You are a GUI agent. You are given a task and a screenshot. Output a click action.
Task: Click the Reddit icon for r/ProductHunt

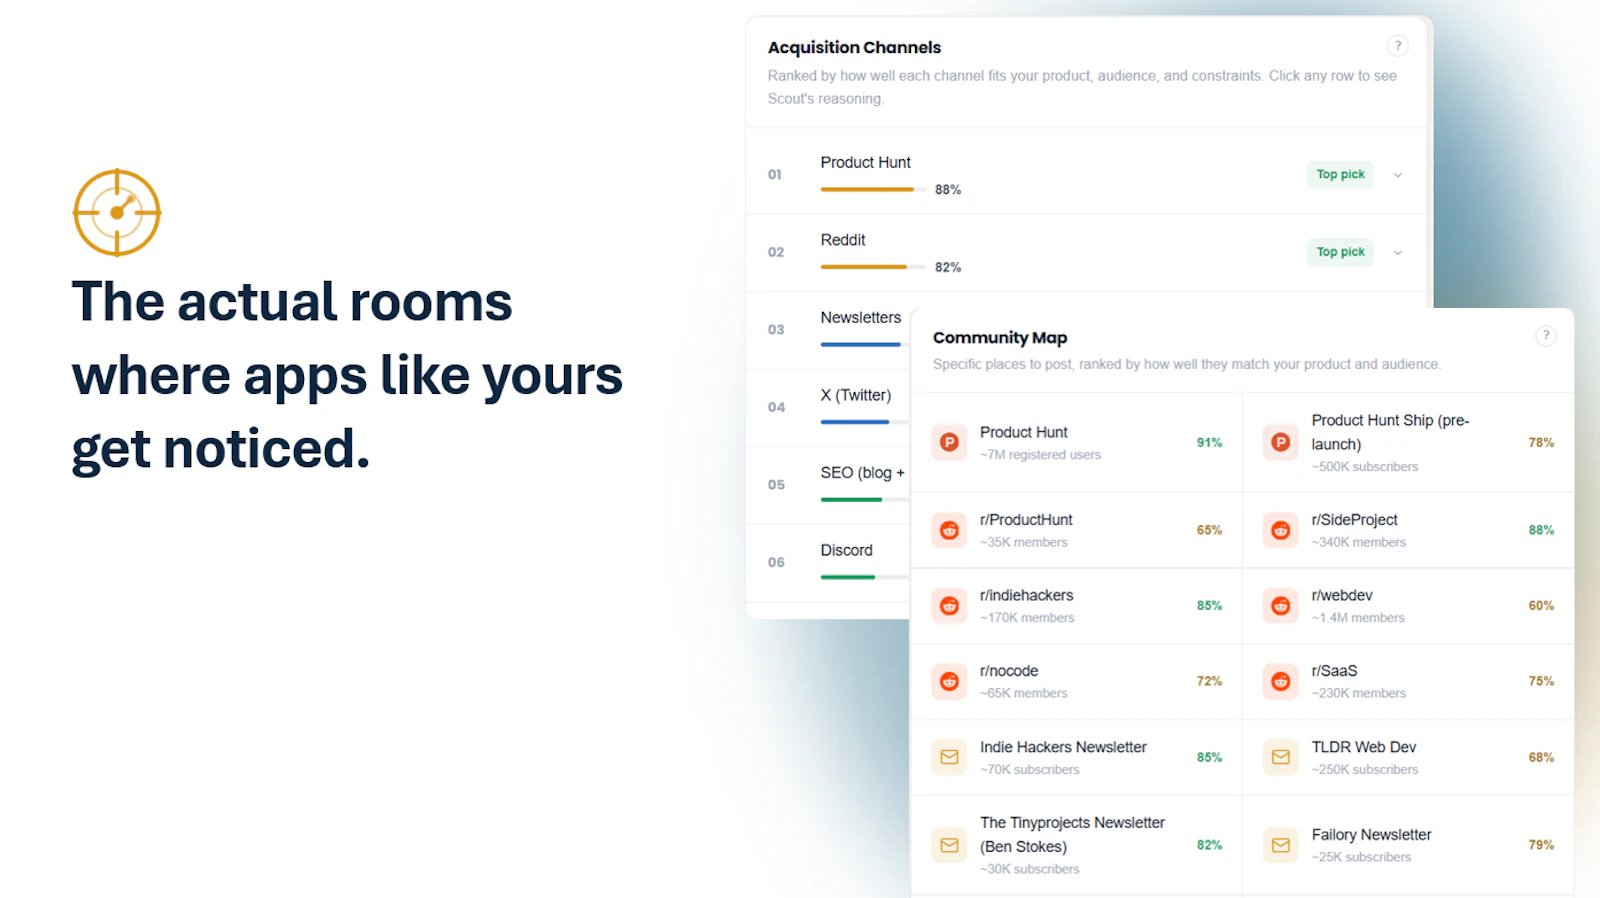coord(949,530)
